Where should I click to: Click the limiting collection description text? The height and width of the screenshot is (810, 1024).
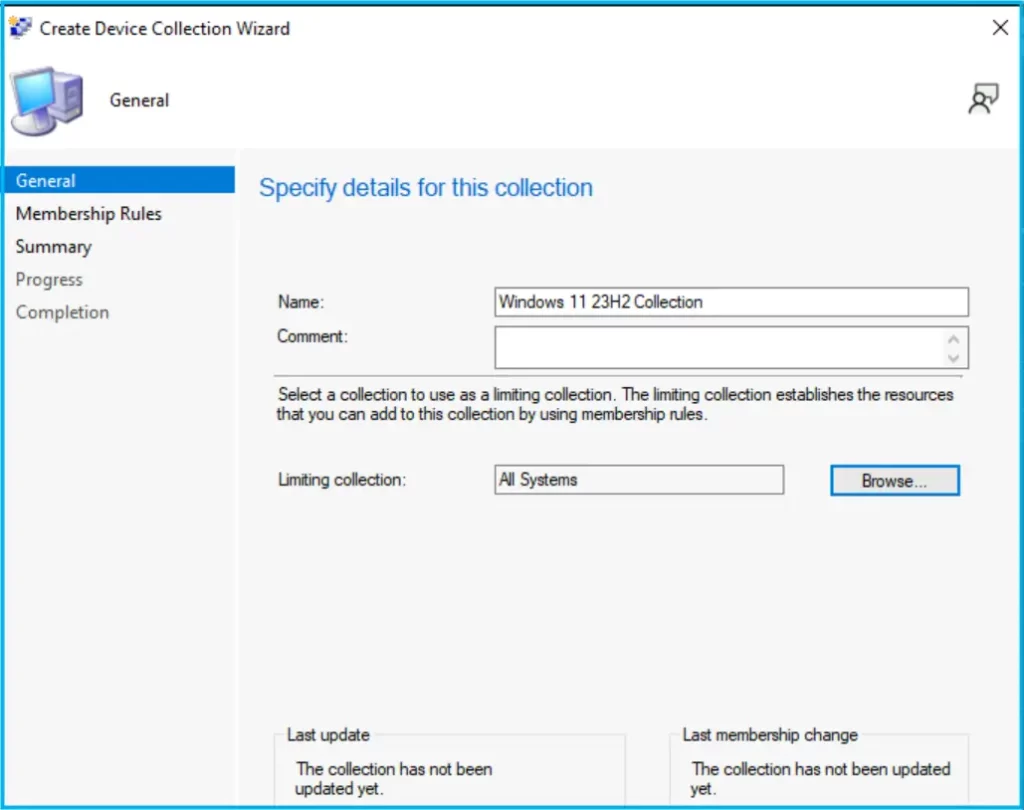(x=615, y=404)
